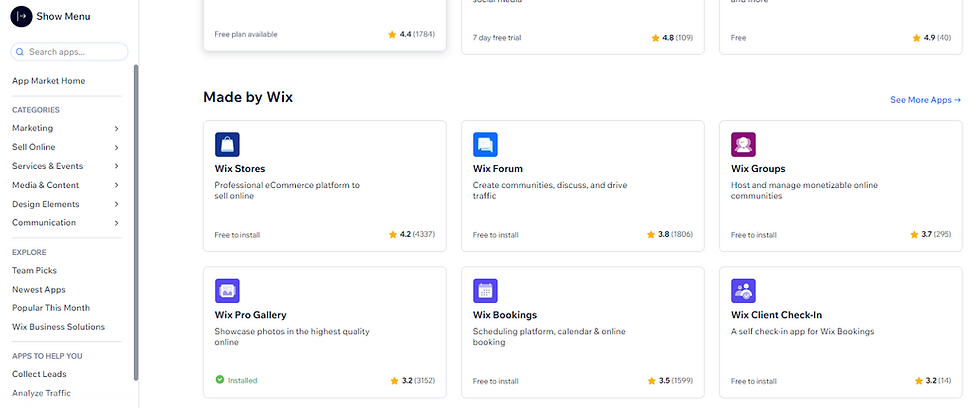Click the star beside the 3.2 (14) rating
Image resolution: width=980 pixels, height=408 pixels.
[x=919, y=381]
